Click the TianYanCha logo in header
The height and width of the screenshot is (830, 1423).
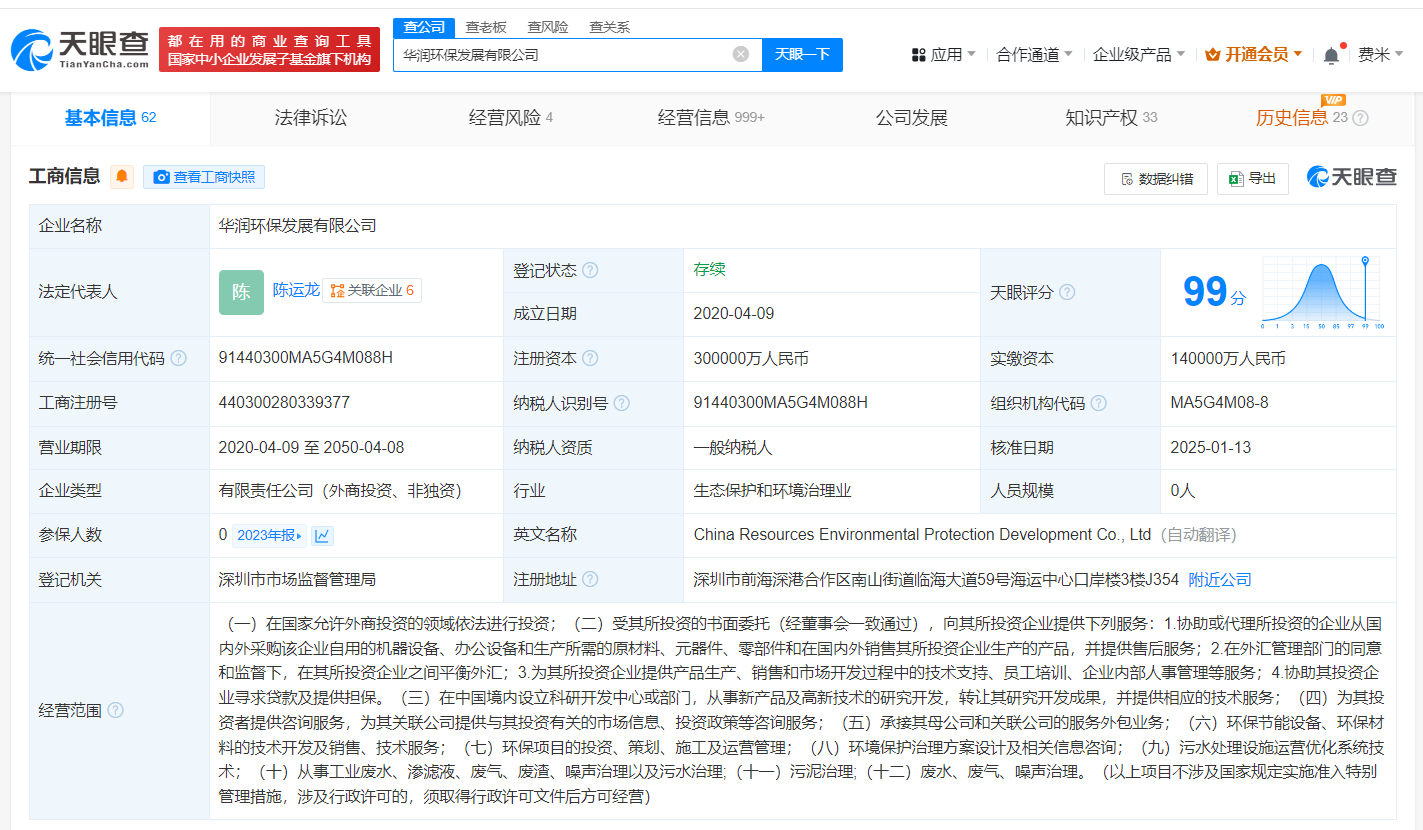click(80, 49)
